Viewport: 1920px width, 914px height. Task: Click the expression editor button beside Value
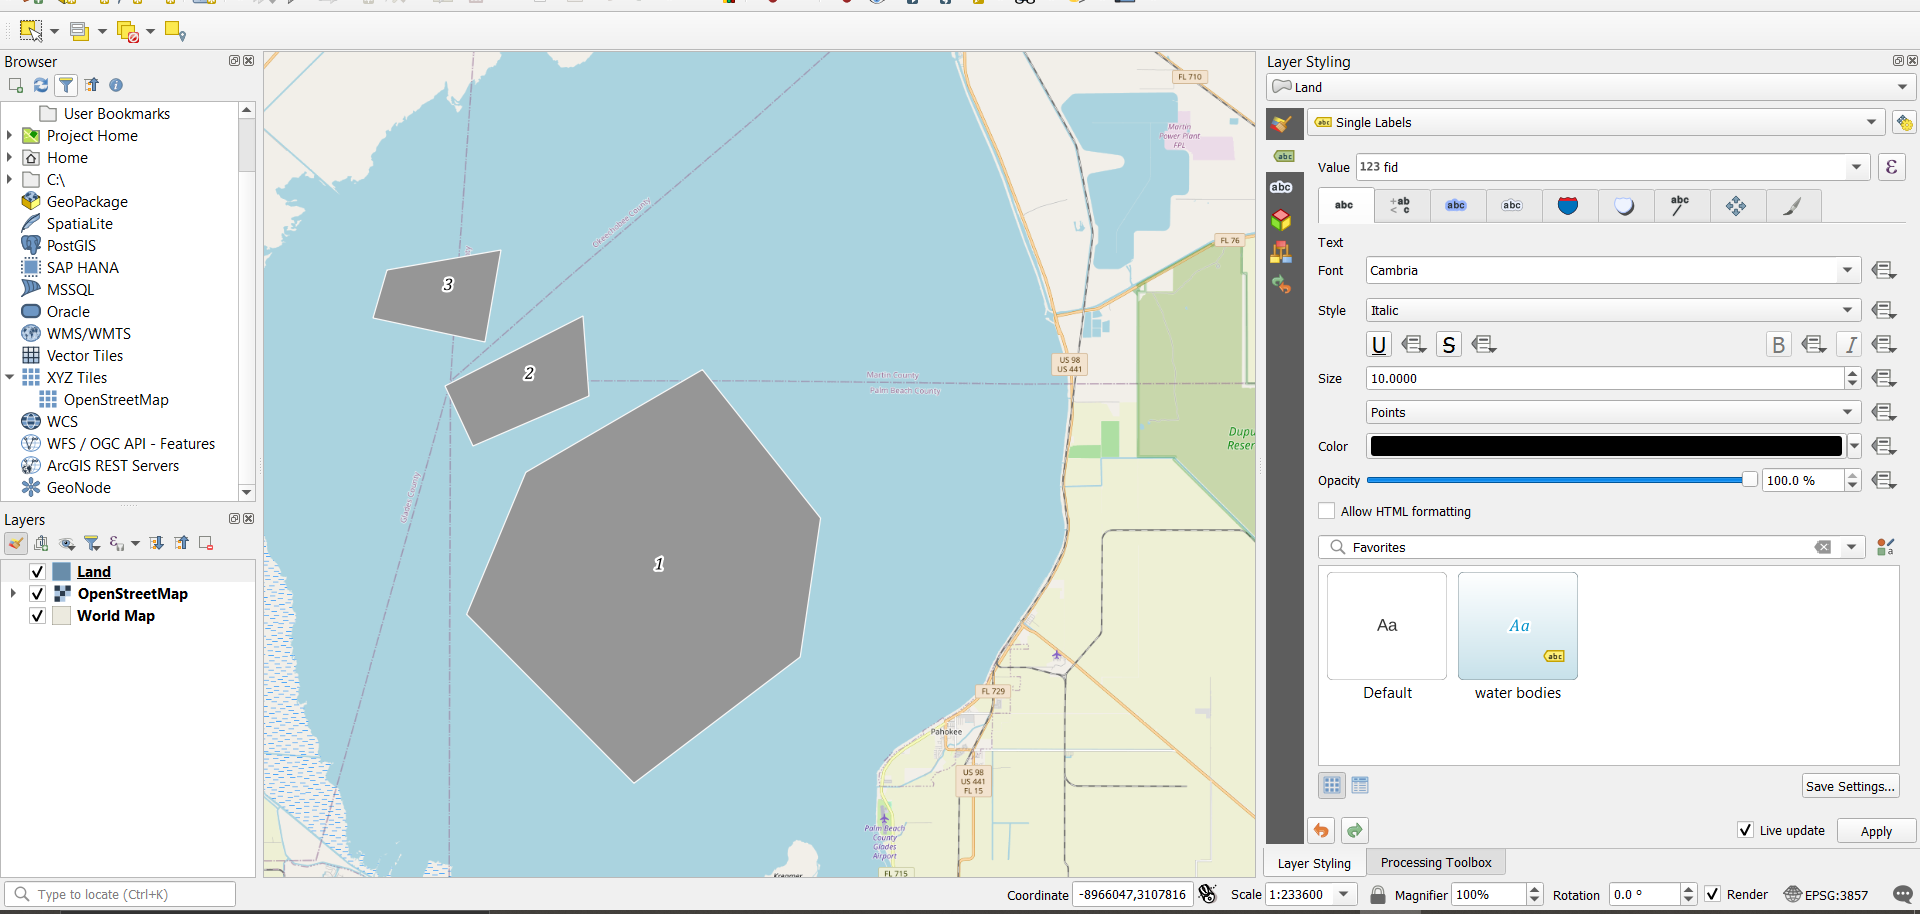pos(1891,167)
